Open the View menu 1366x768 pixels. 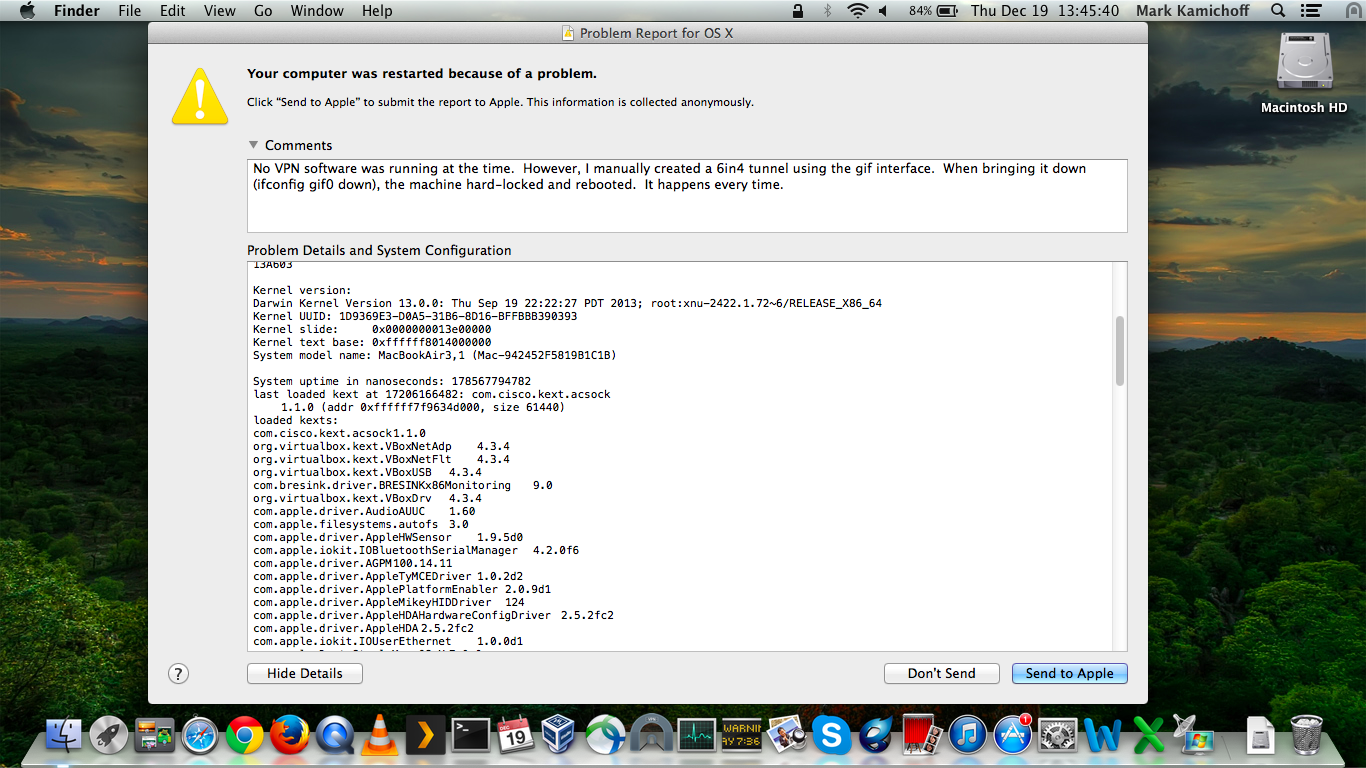pyautogui.click(x=219, y=11)
